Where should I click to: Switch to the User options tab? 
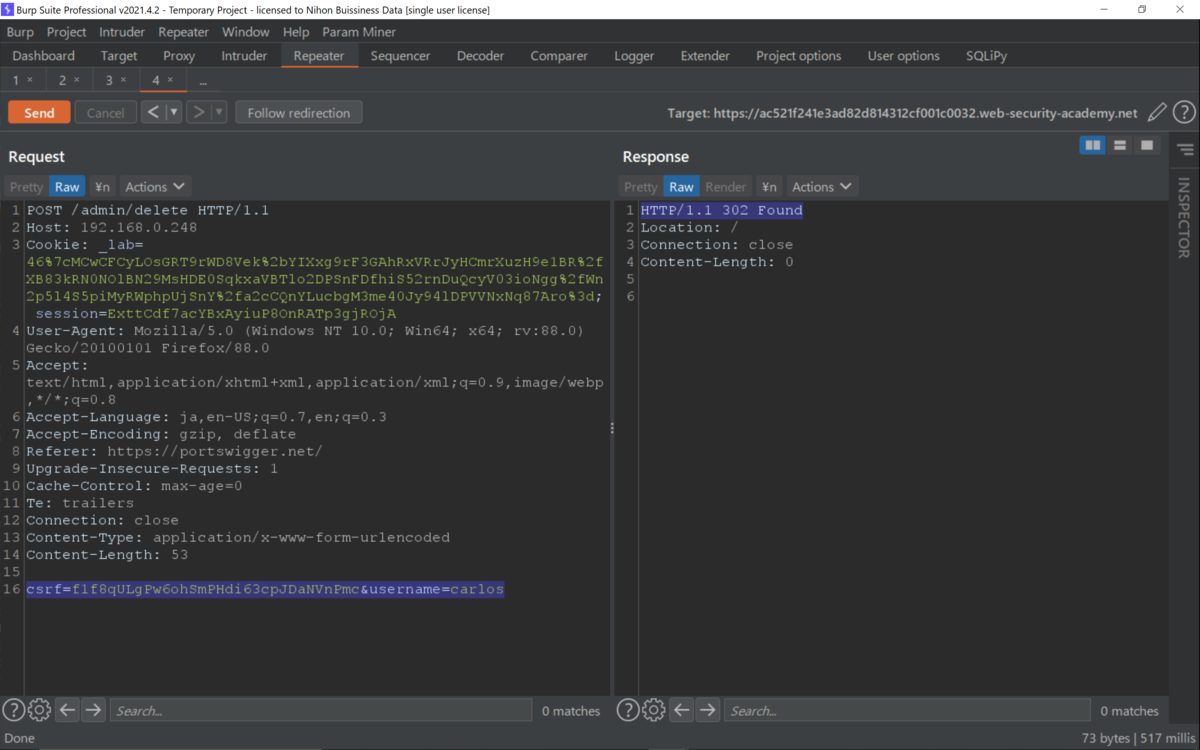point(904,56)
